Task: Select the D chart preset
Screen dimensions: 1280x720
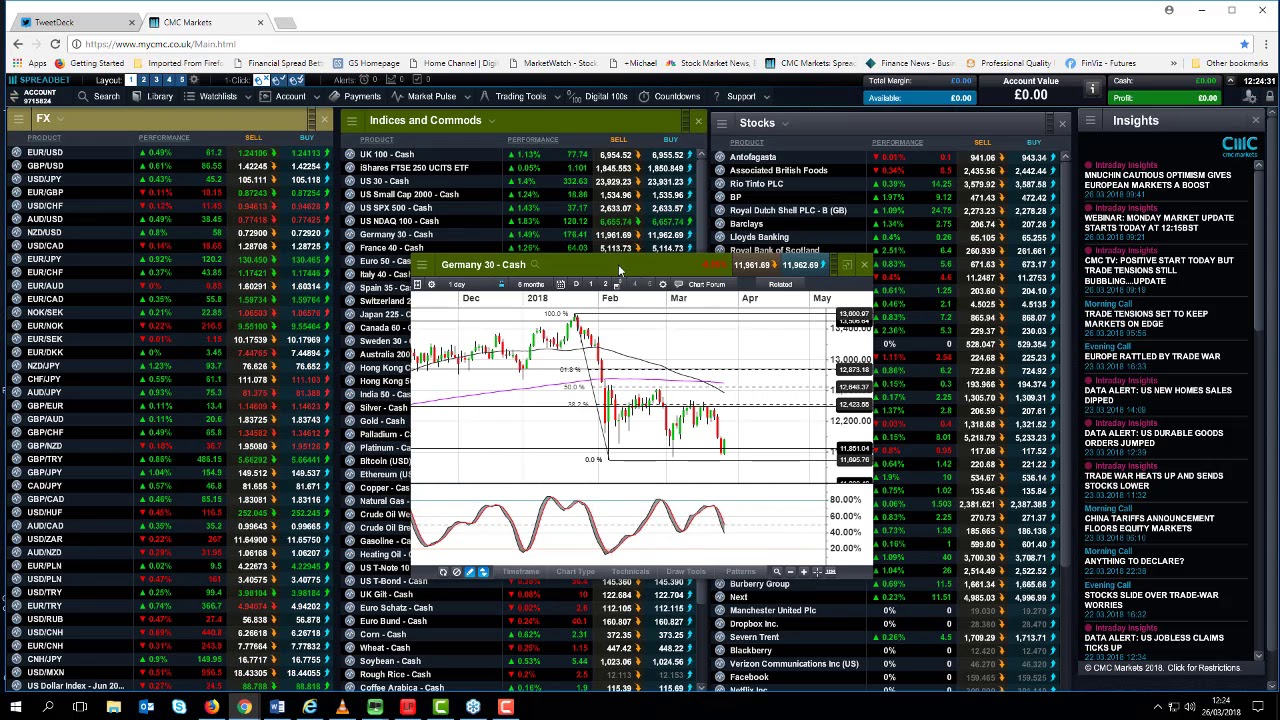Action: click(576, 285)
